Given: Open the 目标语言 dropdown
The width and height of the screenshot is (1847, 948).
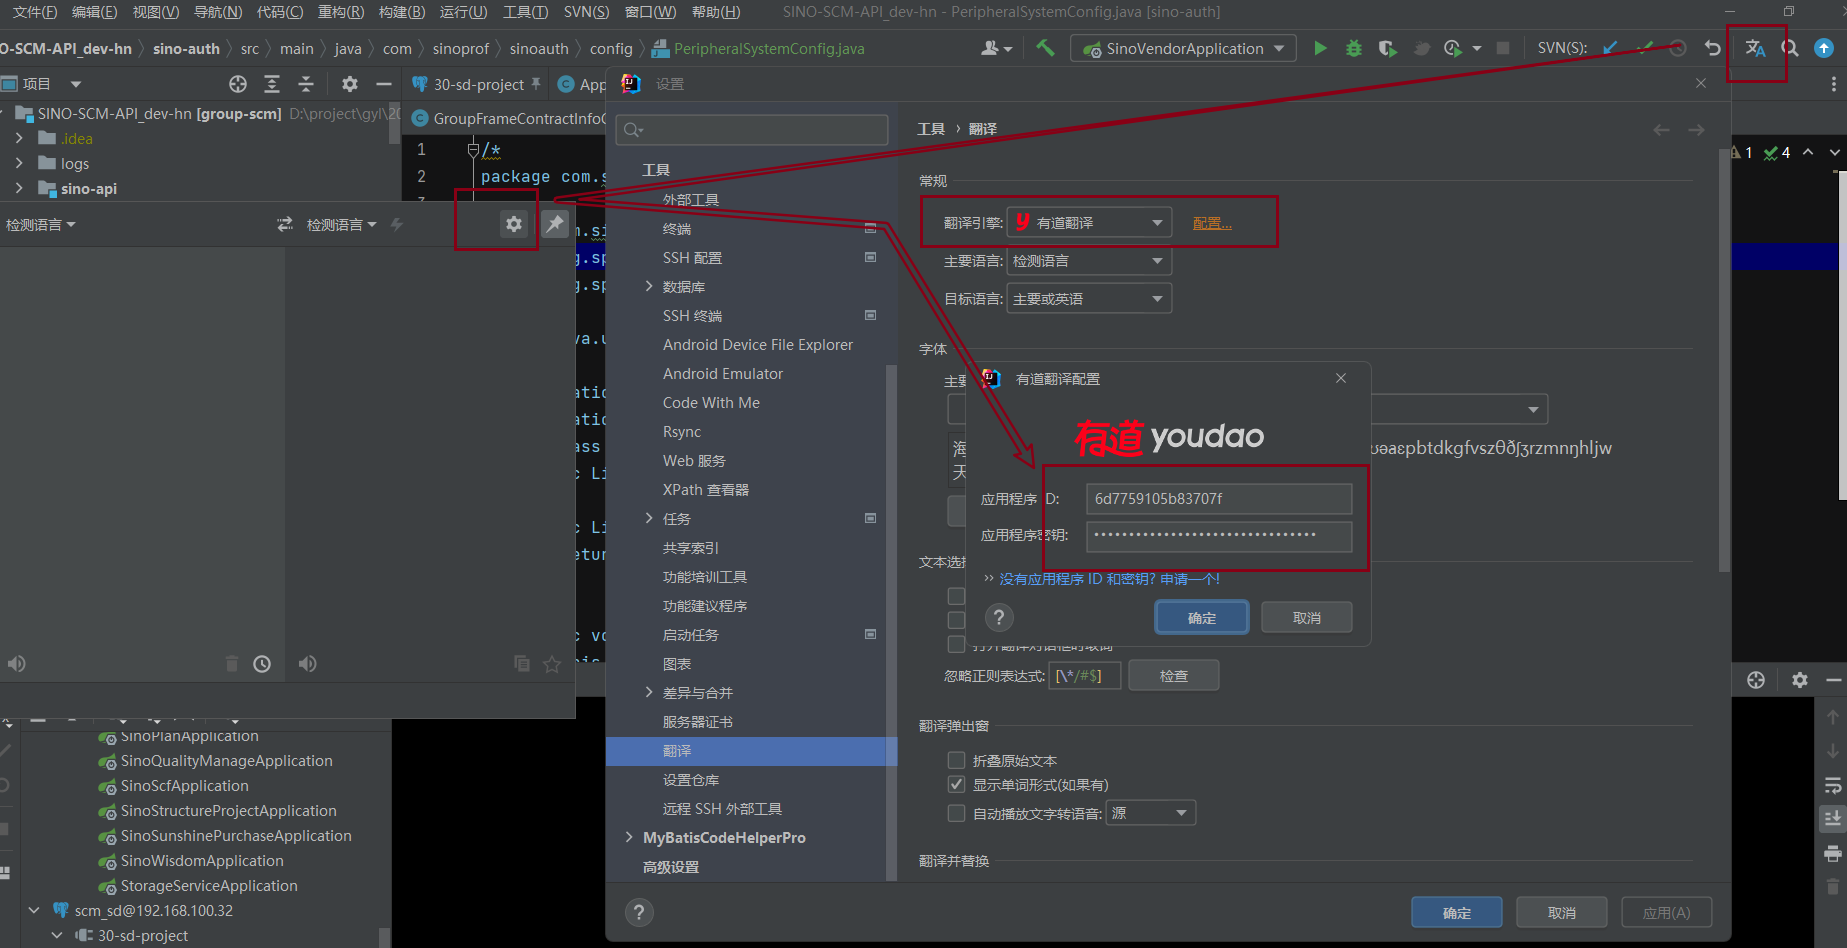Looking at the screenshot, I should (1089, 298).
